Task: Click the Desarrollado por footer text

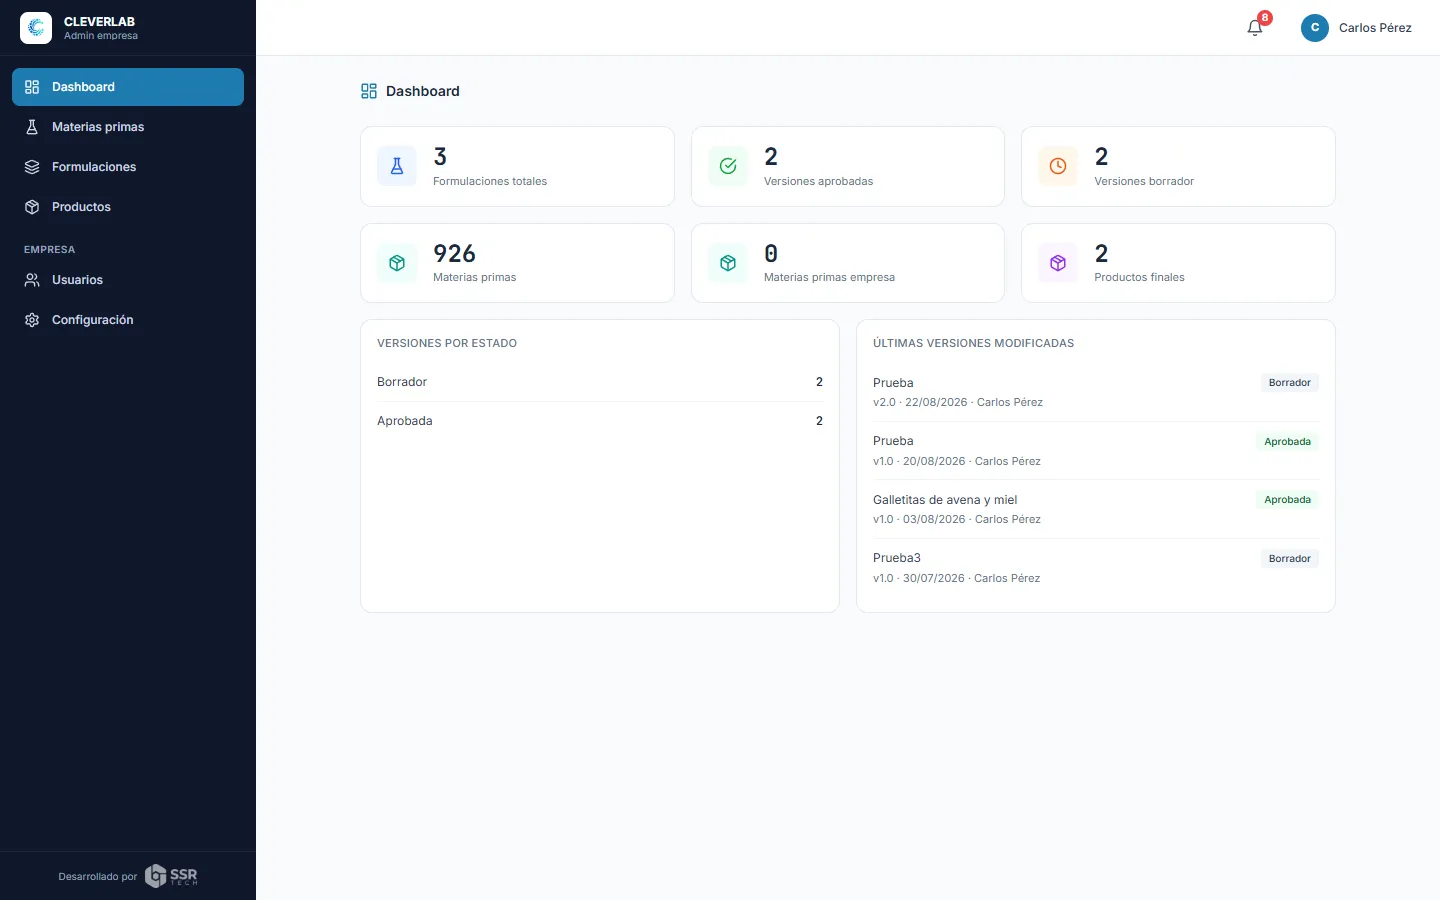Action: tap(98, 877)
